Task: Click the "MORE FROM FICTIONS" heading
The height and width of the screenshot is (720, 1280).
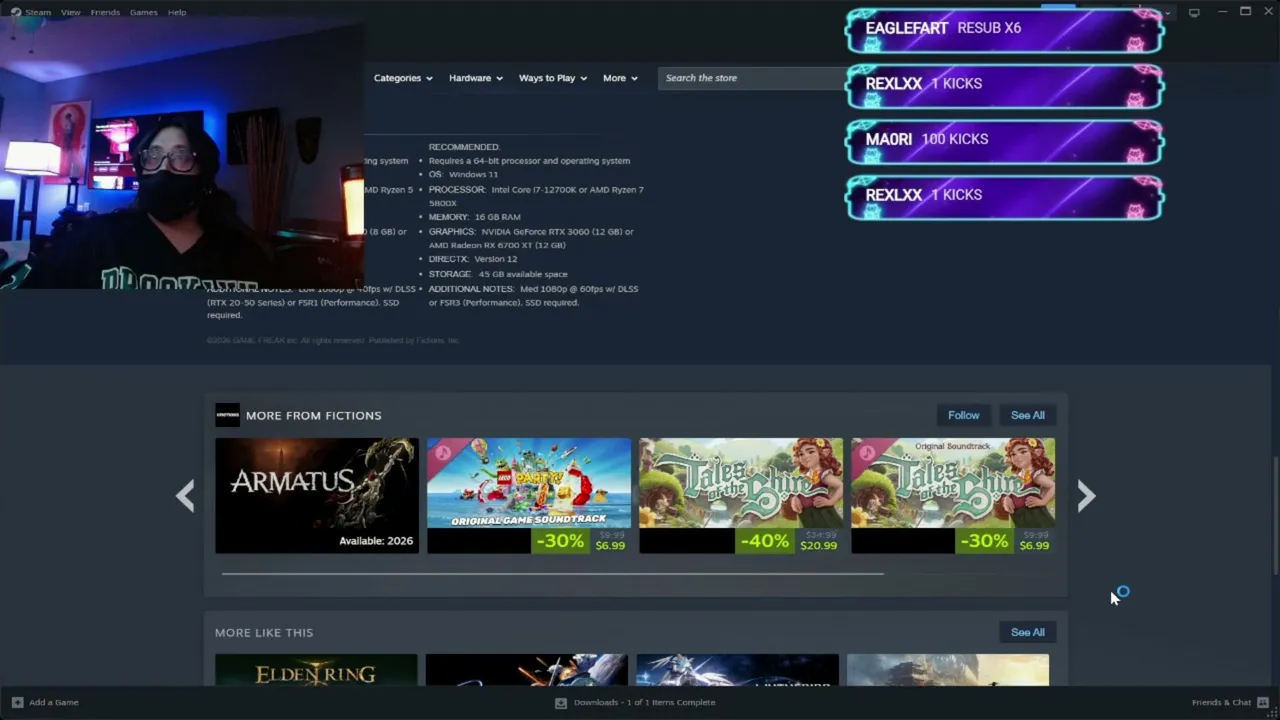Action: point(314,415)
